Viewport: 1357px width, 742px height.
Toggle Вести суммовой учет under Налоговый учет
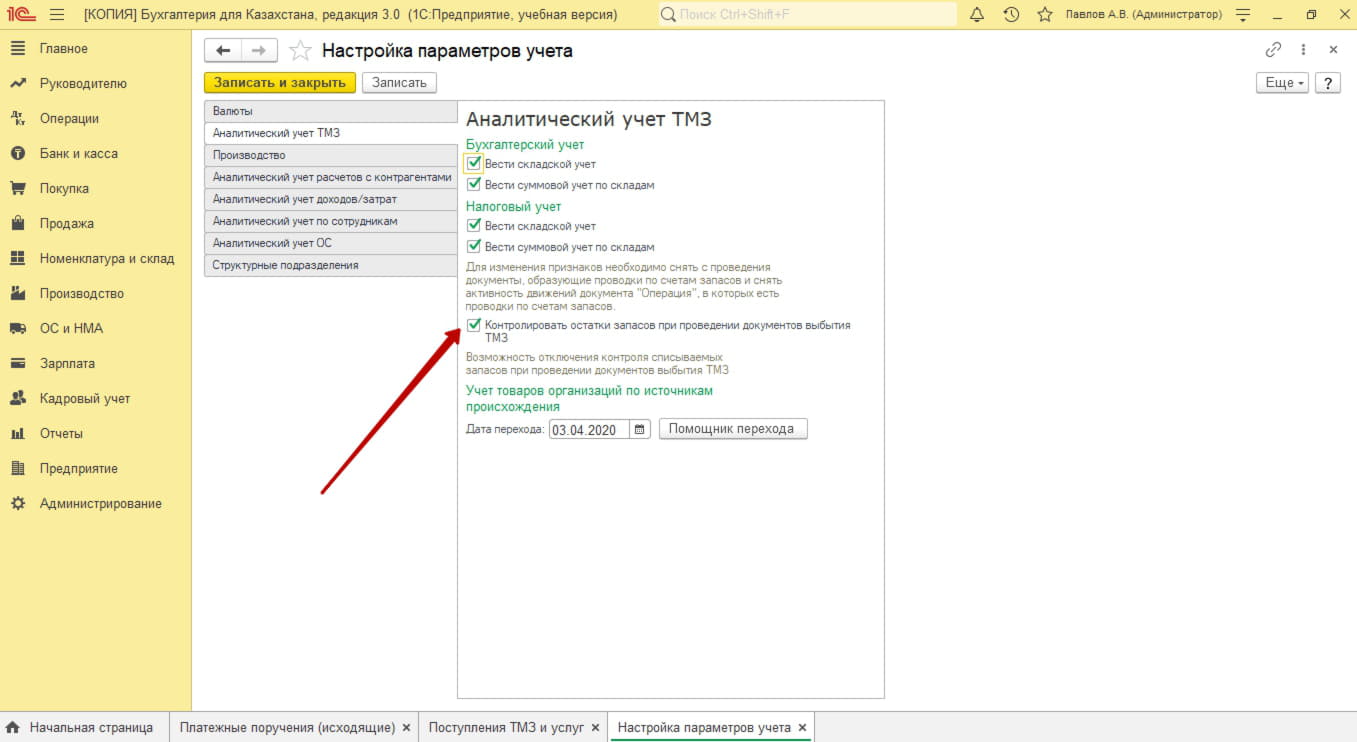[x=474, y=247]
